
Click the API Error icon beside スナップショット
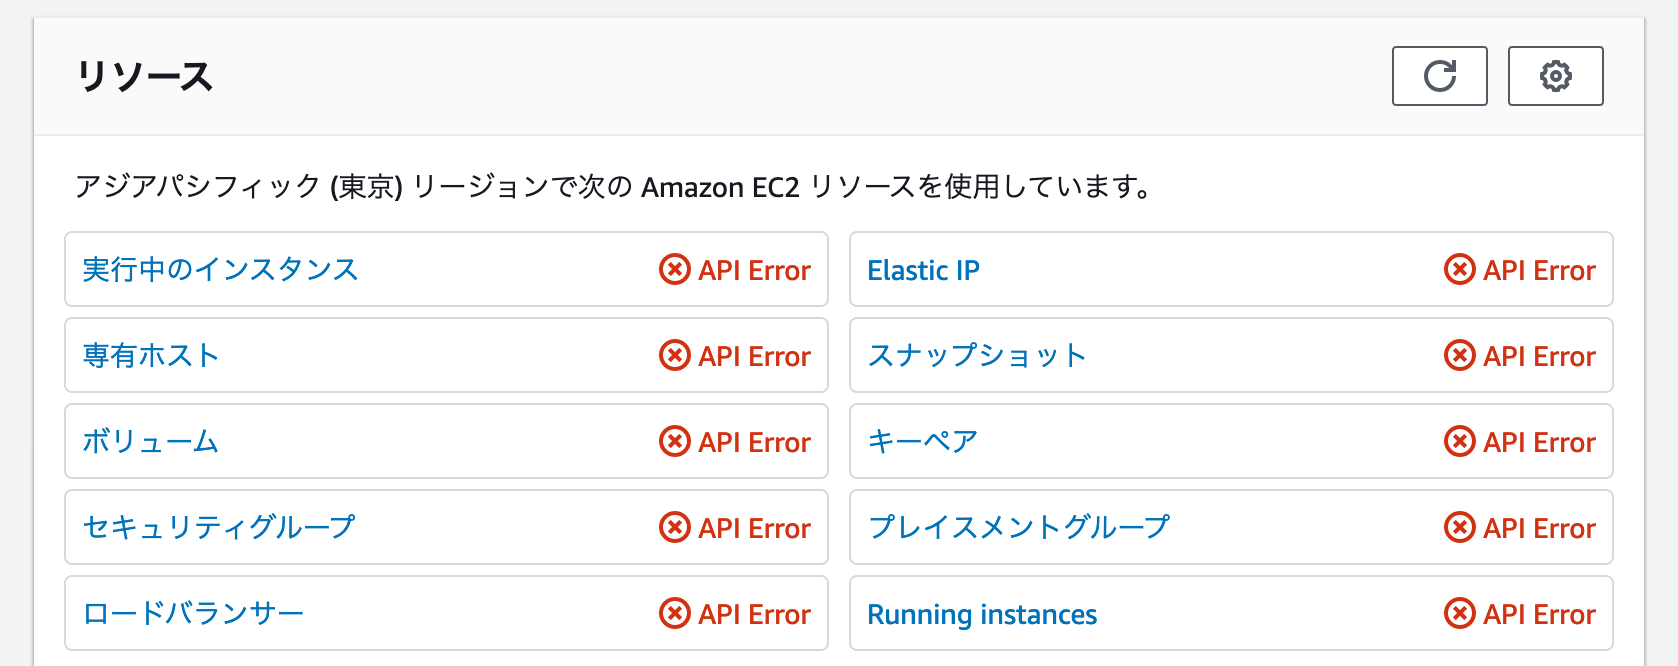(x=1460, y=355)
